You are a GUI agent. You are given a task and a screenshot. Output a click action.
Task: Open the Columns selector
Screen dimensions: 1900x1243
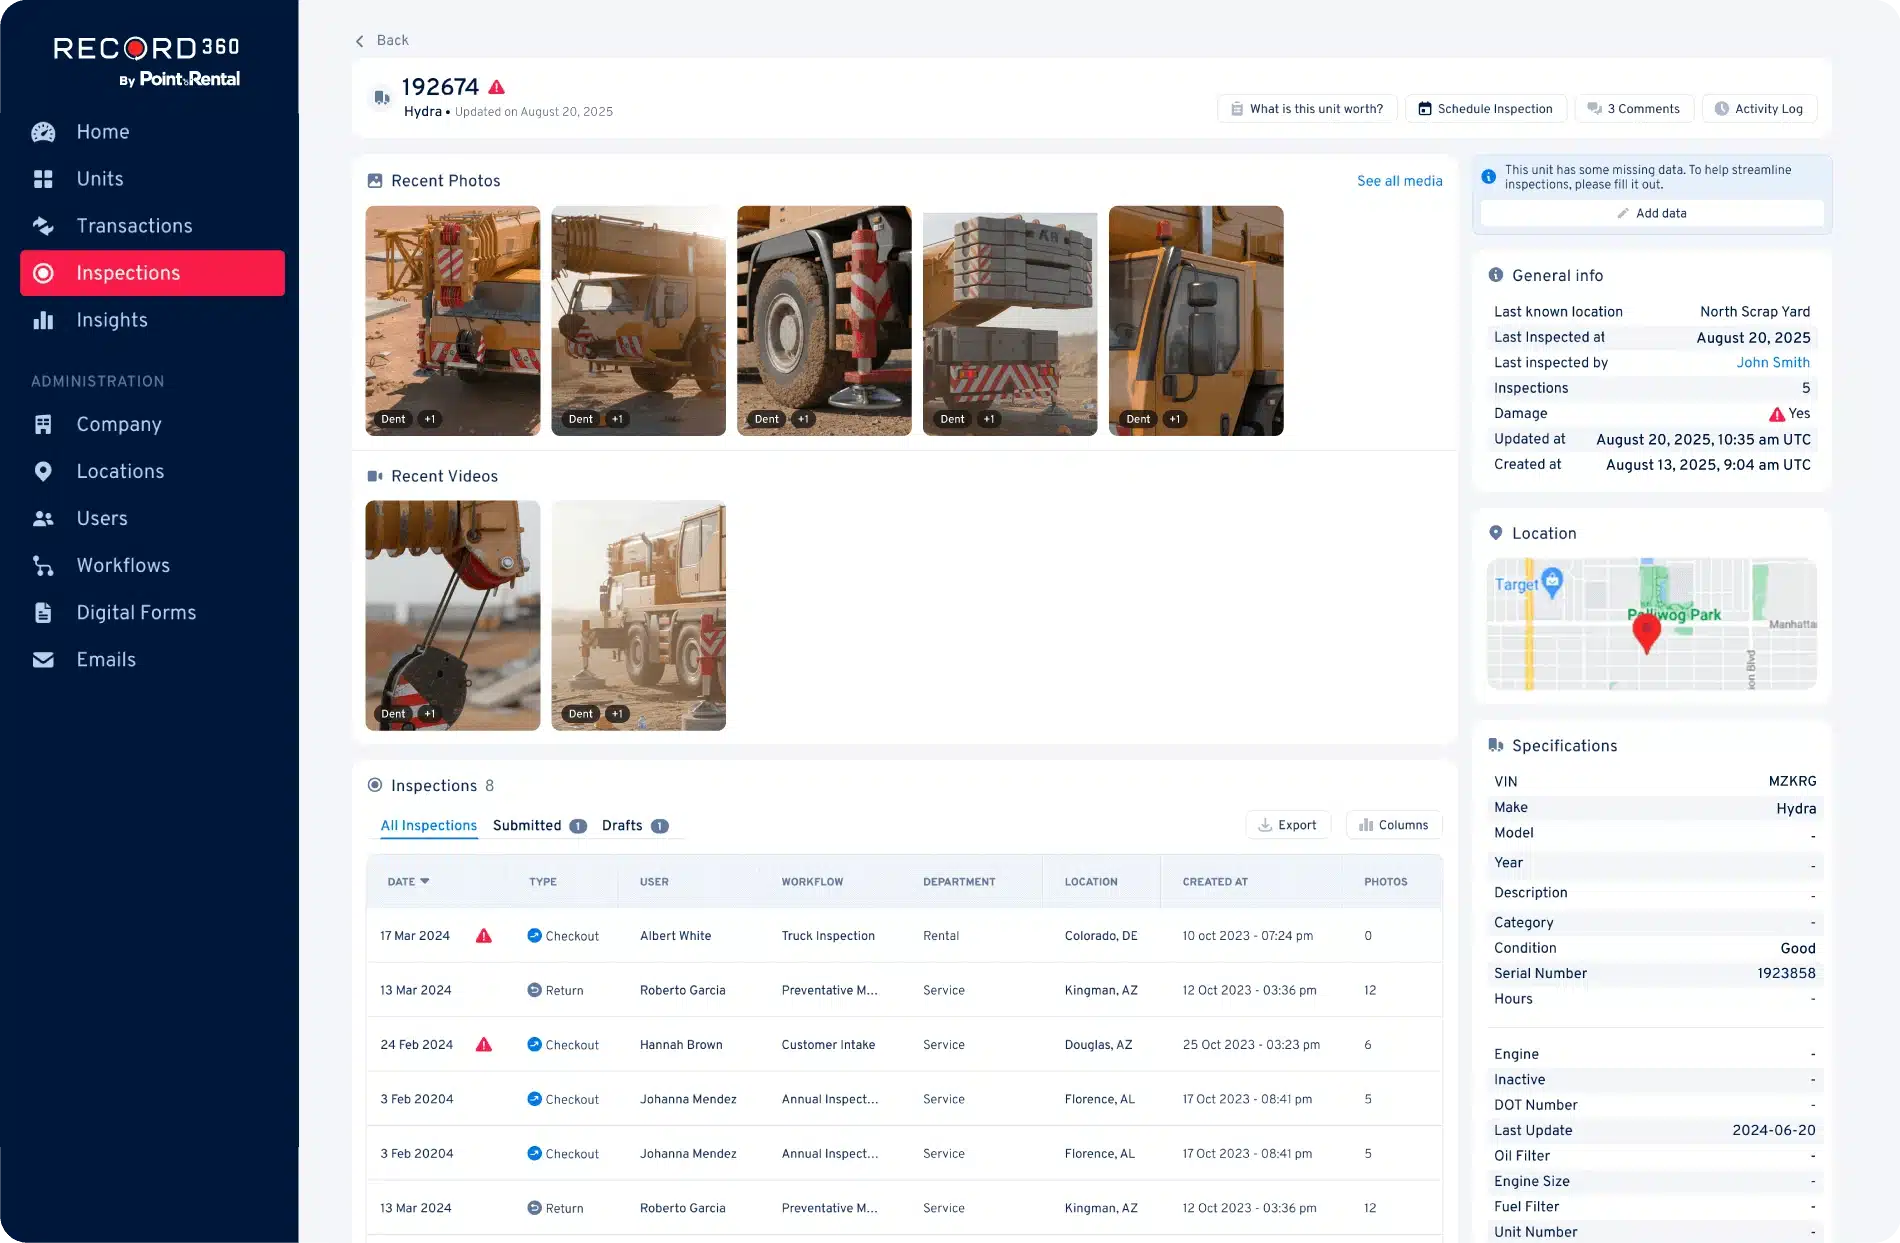tap(1393, 825)
